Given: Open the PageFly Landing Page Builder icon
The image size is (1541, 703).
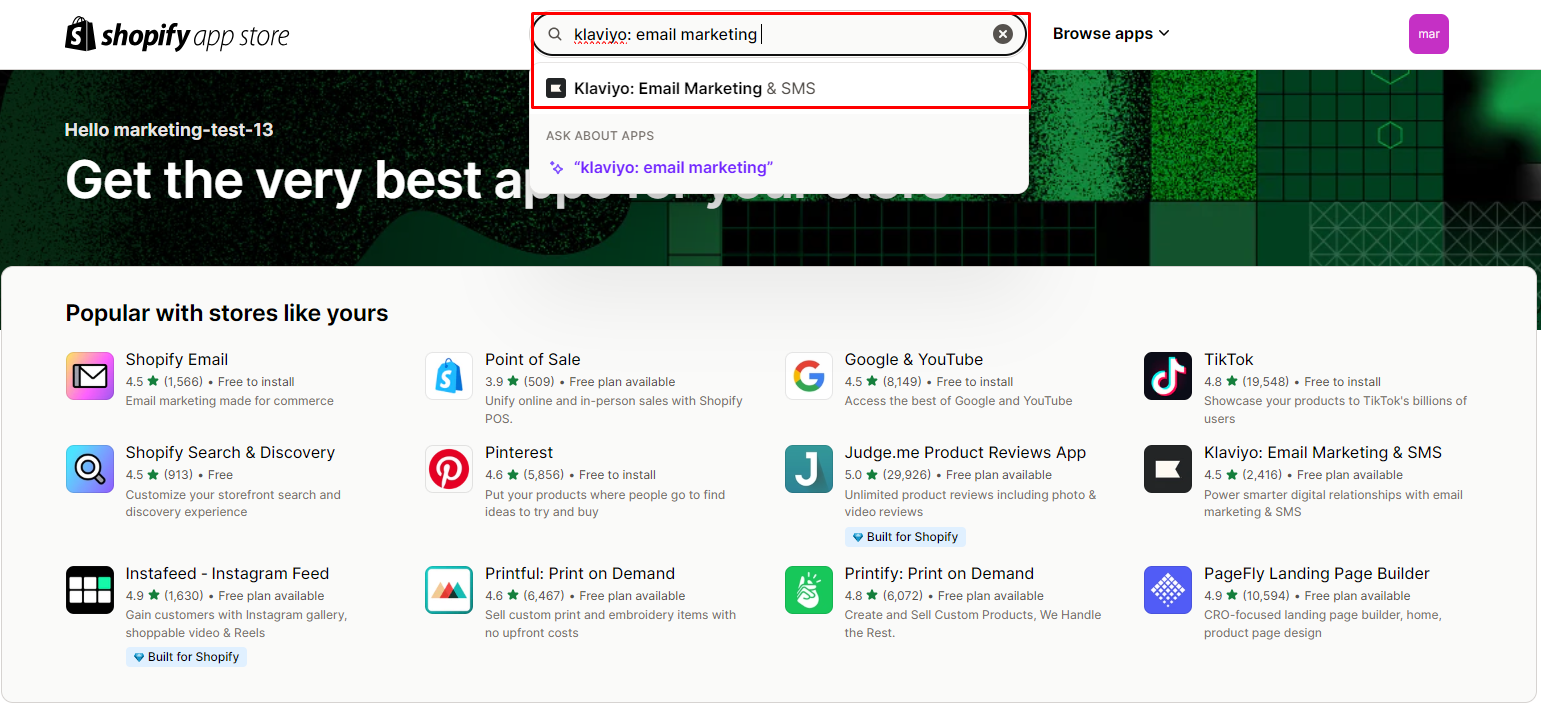Looking at the screenshot, I should [x=1167, y=590].
